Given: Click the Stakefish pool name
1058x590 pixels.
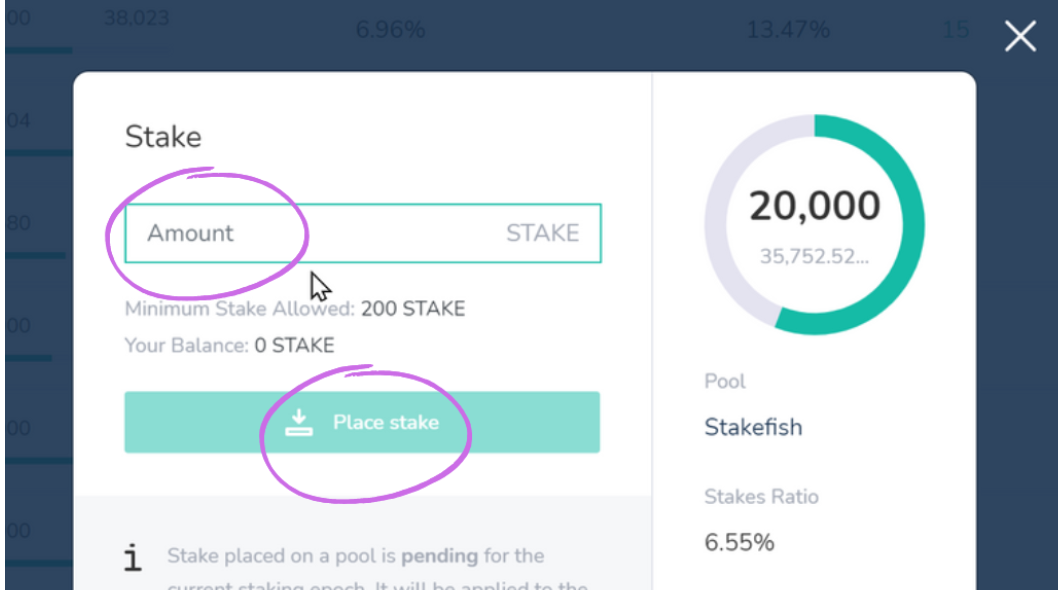Looking at the screenshot, I should point(753,427).
